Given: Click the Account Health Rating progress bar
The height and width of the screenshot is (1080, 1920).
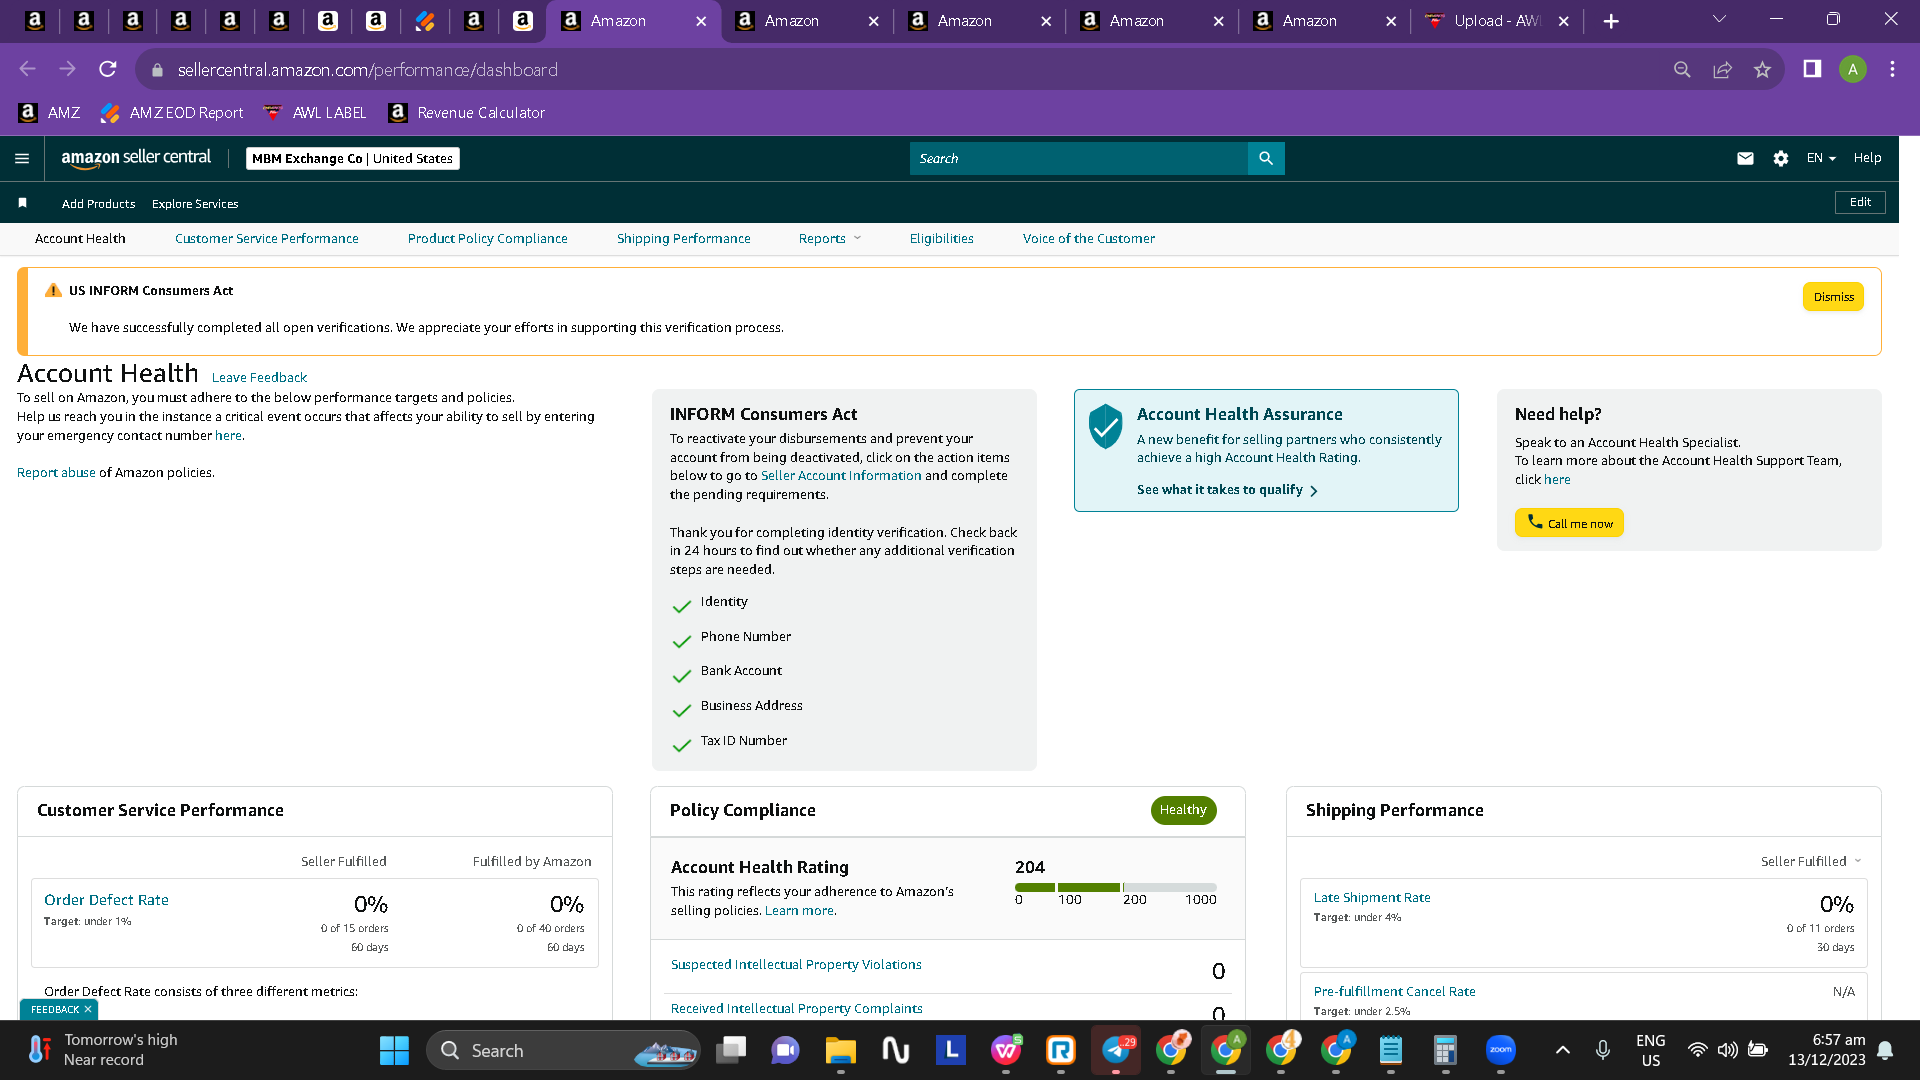Looking at the screenshot, I should [1116, 887].
